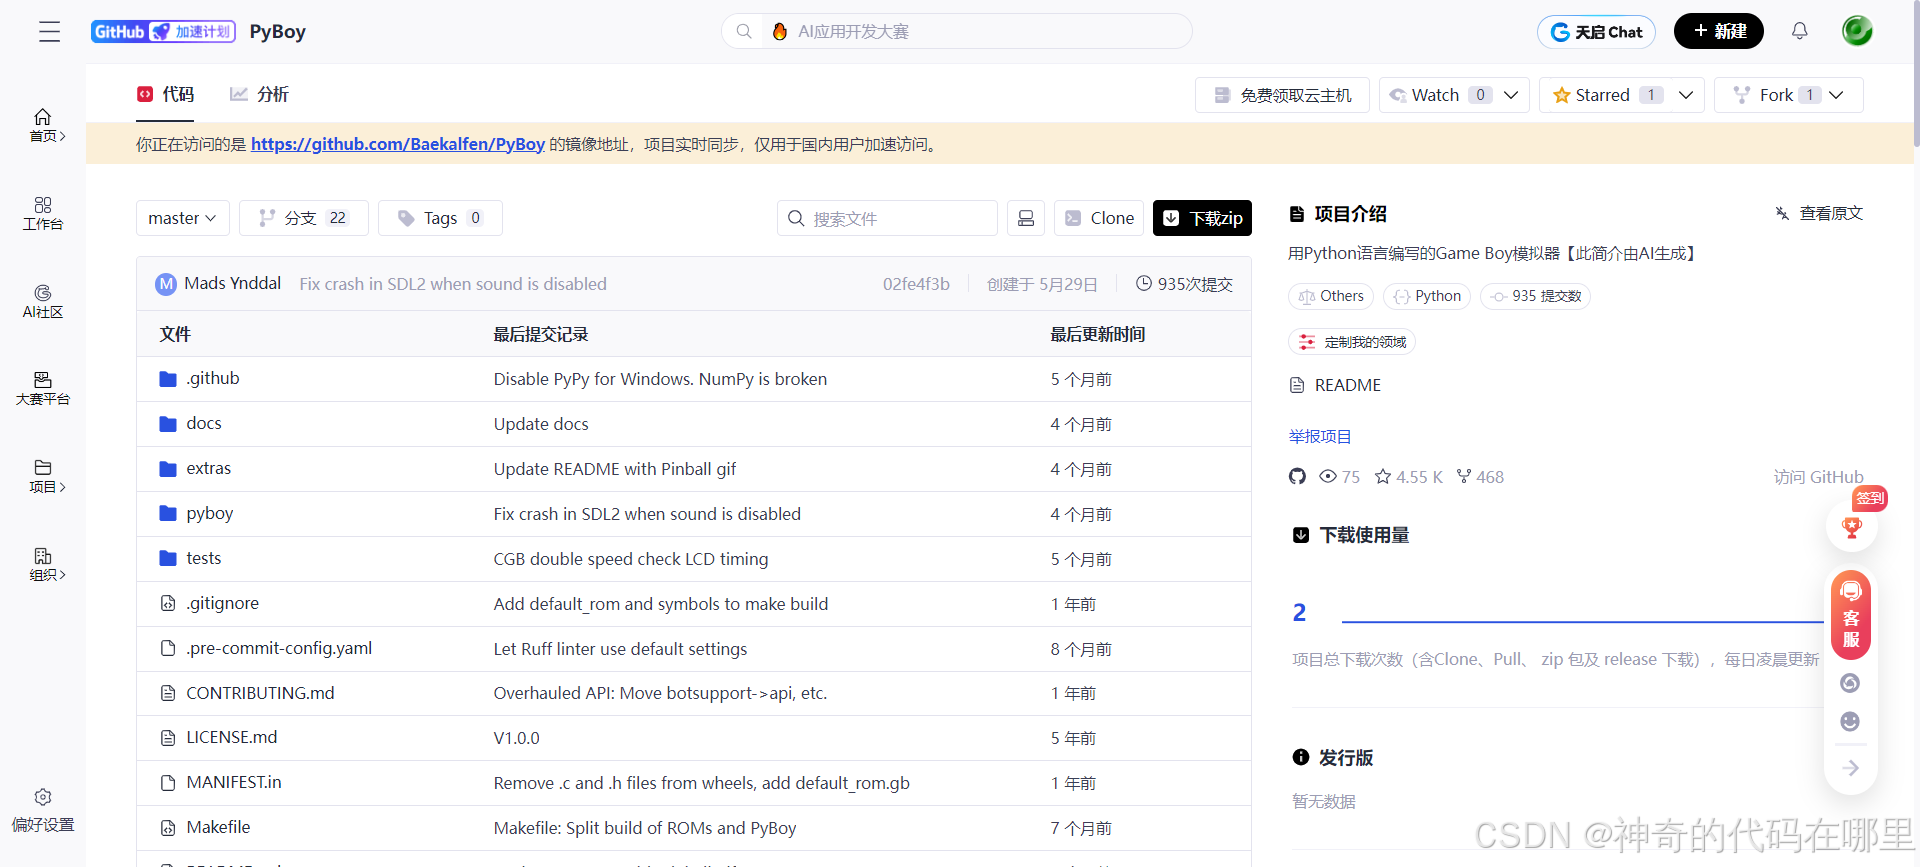This screenshot has width=1920, height=867.
Task: Click the star count 4.55 K
Action: 1408,477
